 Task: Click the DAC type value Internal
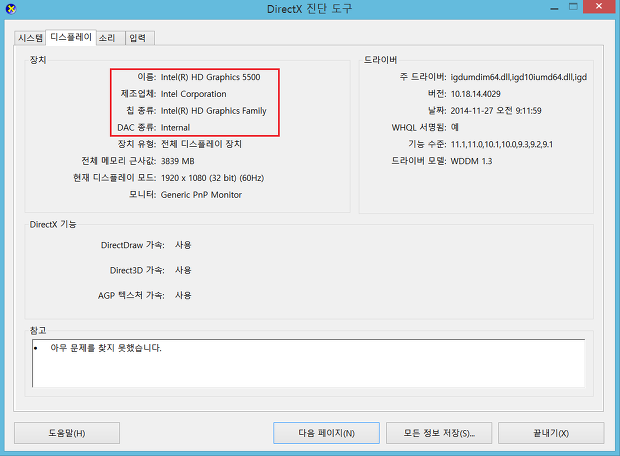tap(175, 128)
